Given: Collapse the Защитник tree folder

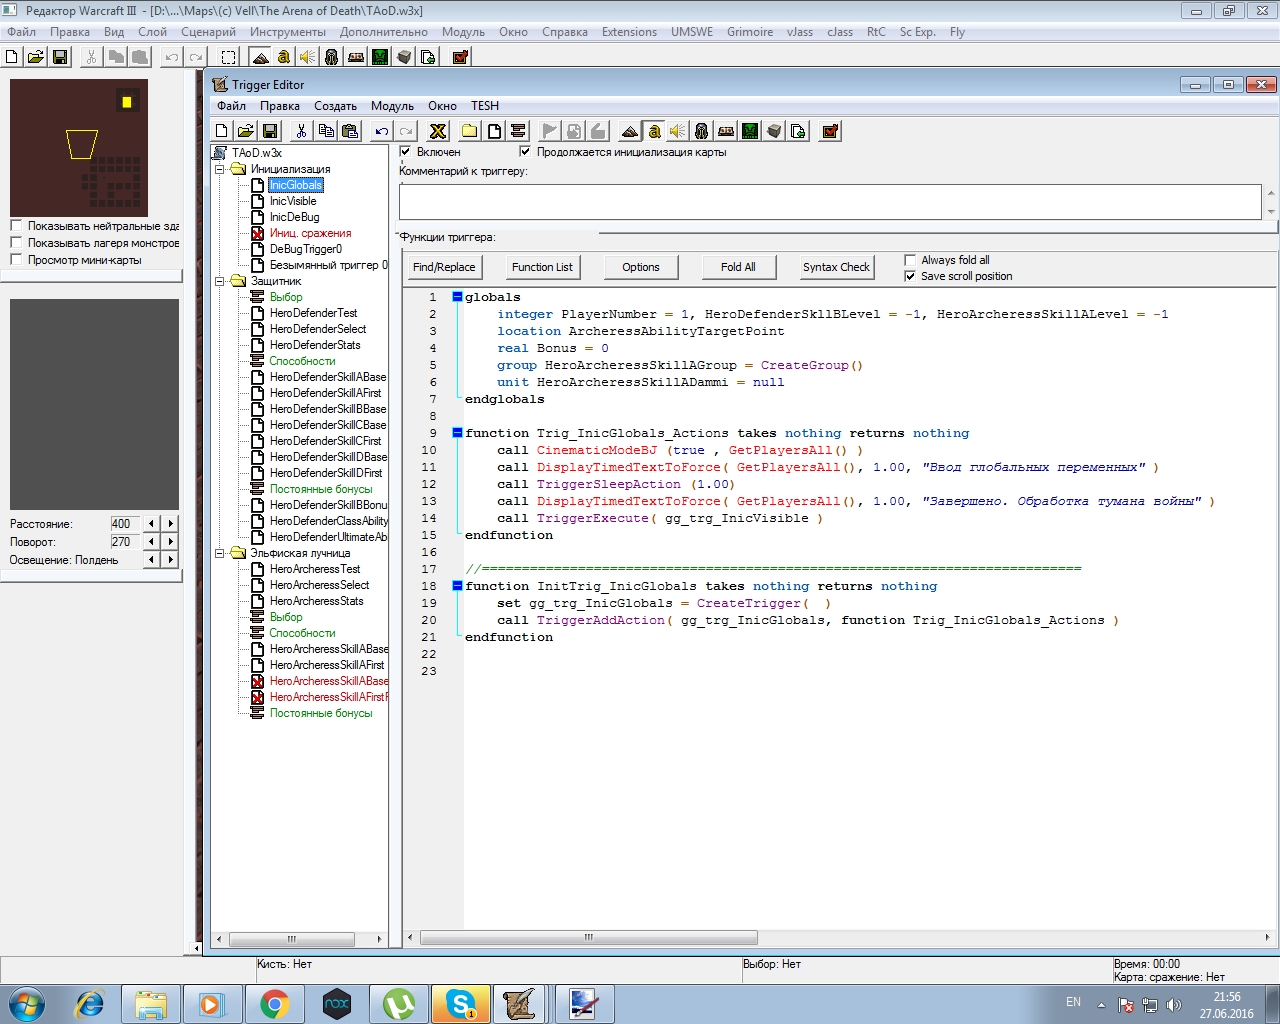Looking at the screenshot, I should pos(220,281).
